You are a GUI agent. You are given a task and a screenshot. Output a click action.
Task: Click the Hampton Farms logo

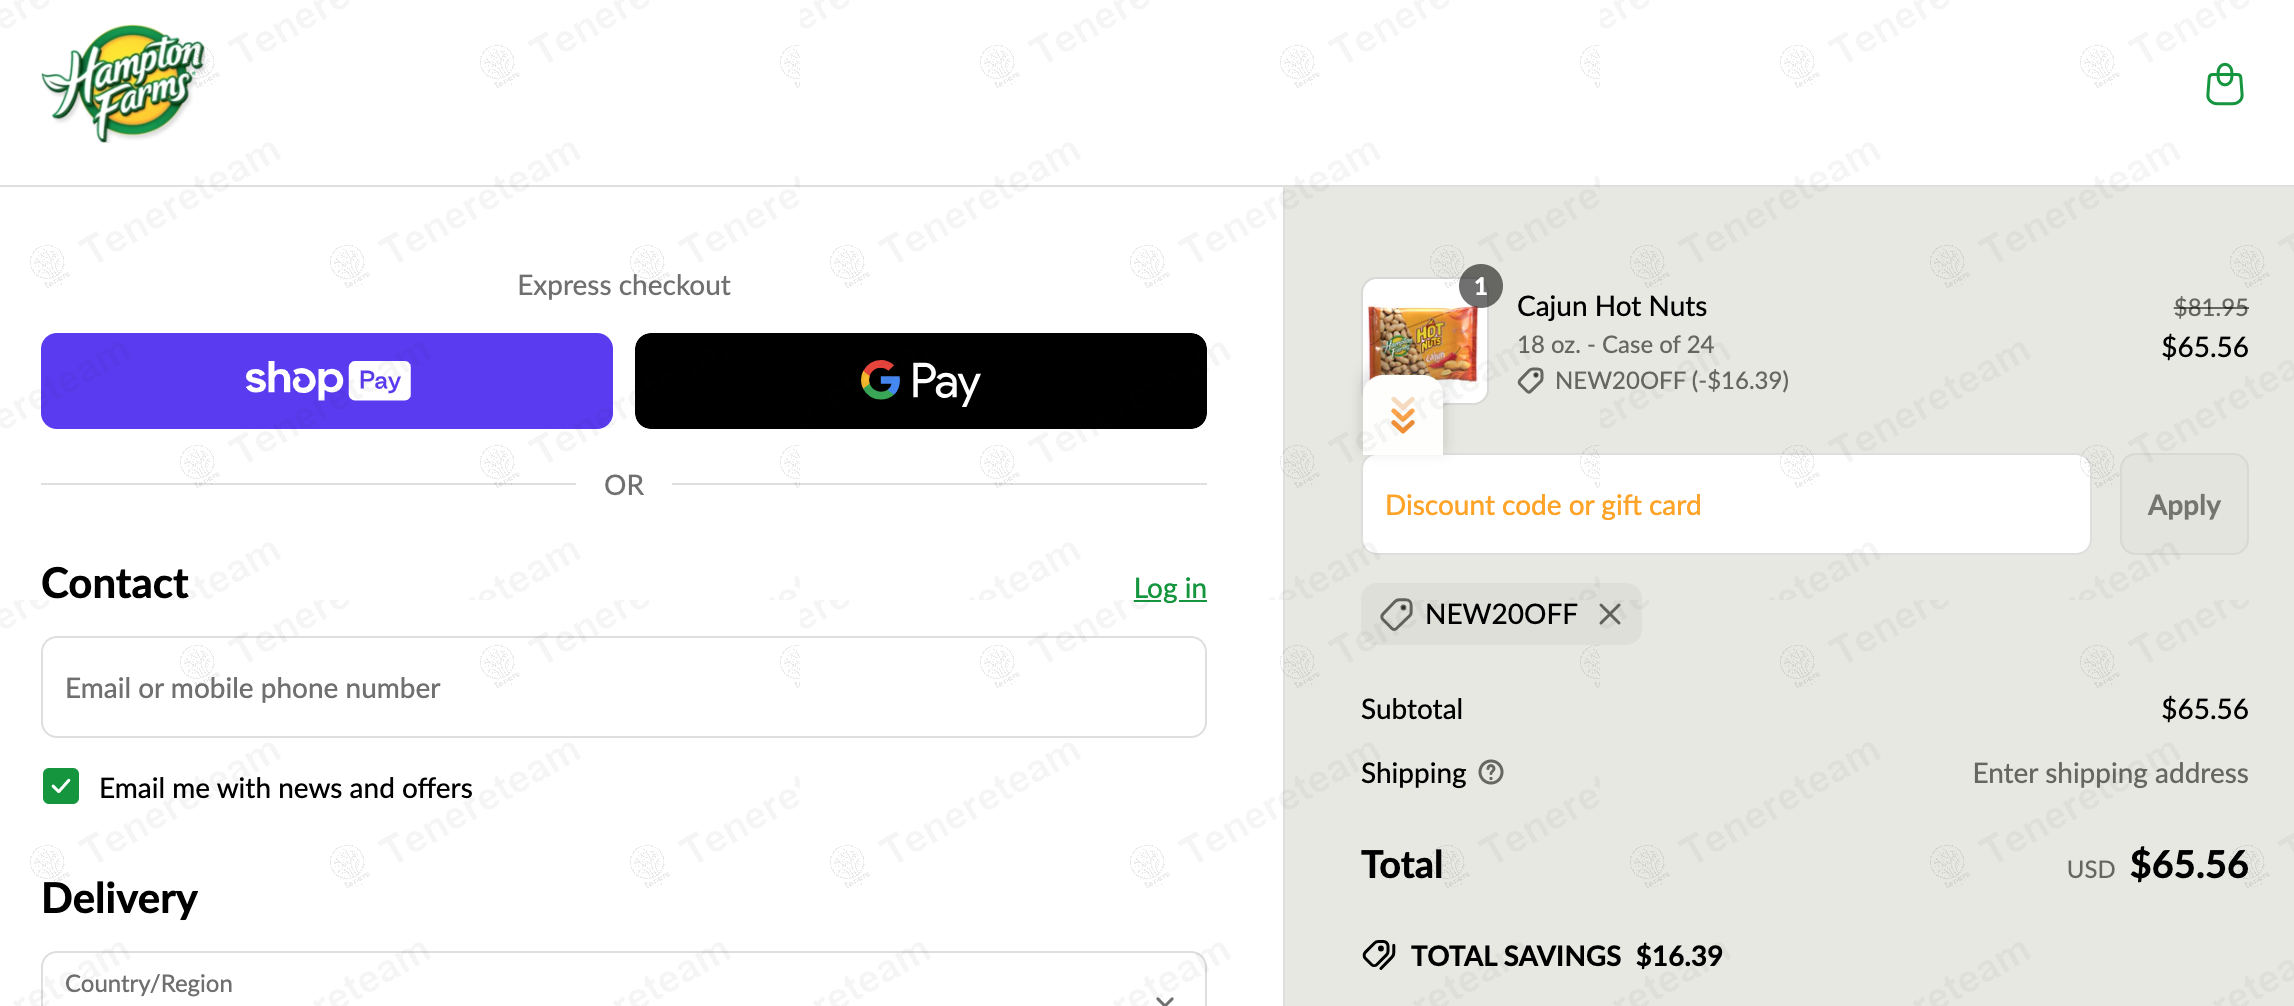click(124, 83)
